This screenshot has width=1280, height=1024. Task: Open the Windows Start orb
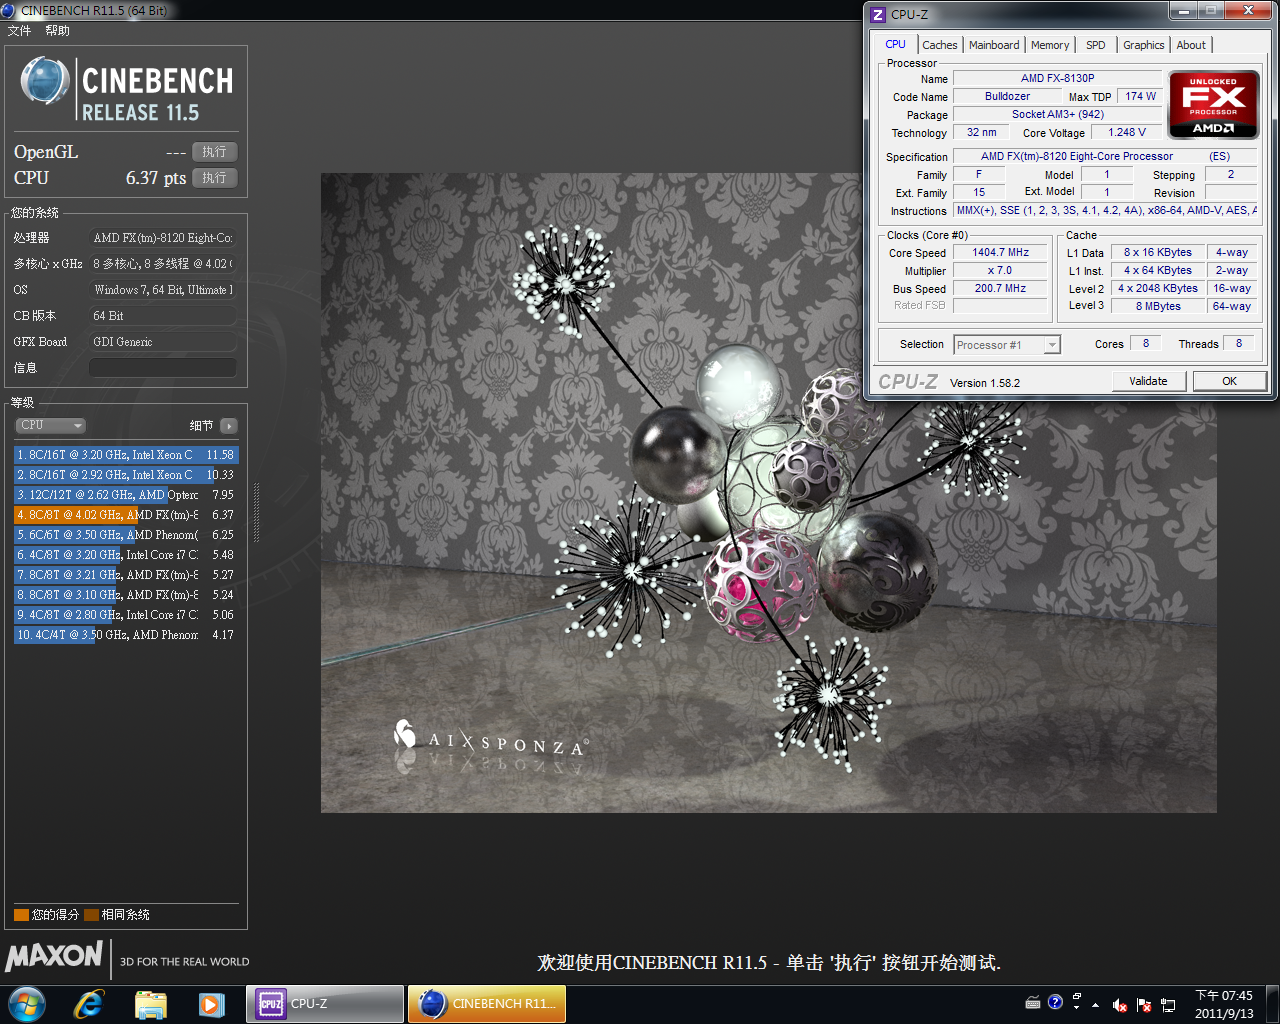[26, 1003]
